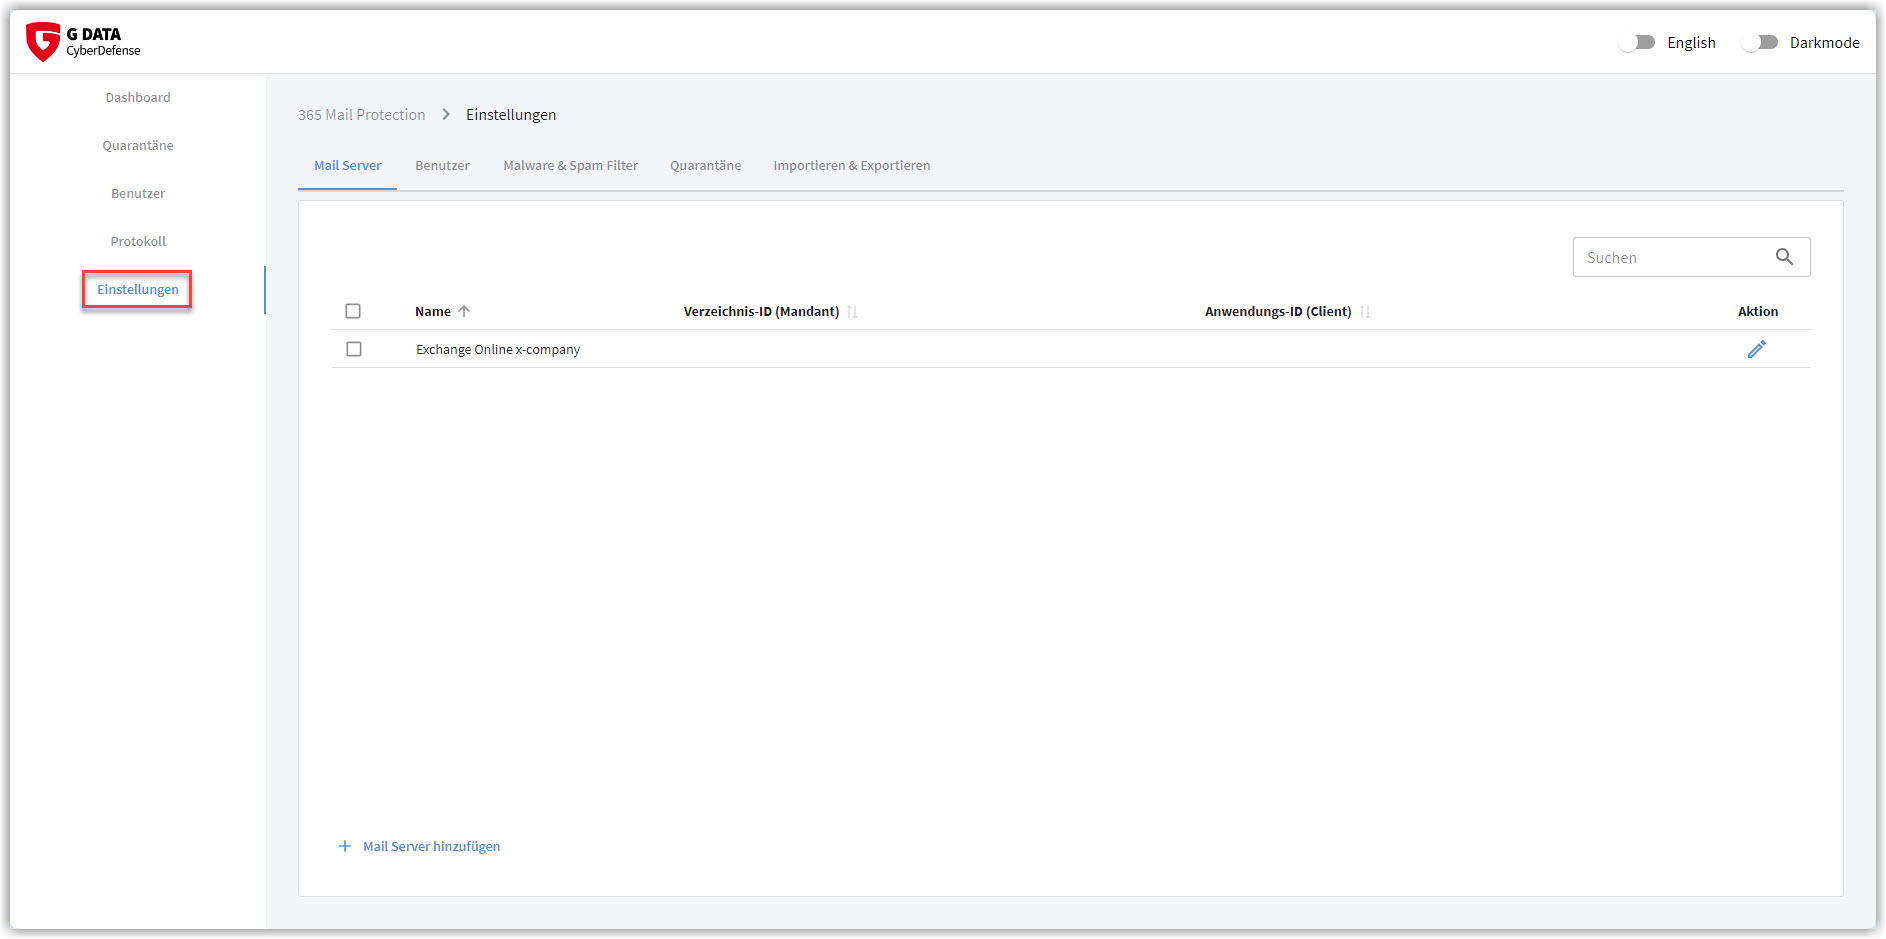Open the Malware & Spam Filter tab
Image resolution: width=1886 pixels, height=939 pixels.
(570, 166)
